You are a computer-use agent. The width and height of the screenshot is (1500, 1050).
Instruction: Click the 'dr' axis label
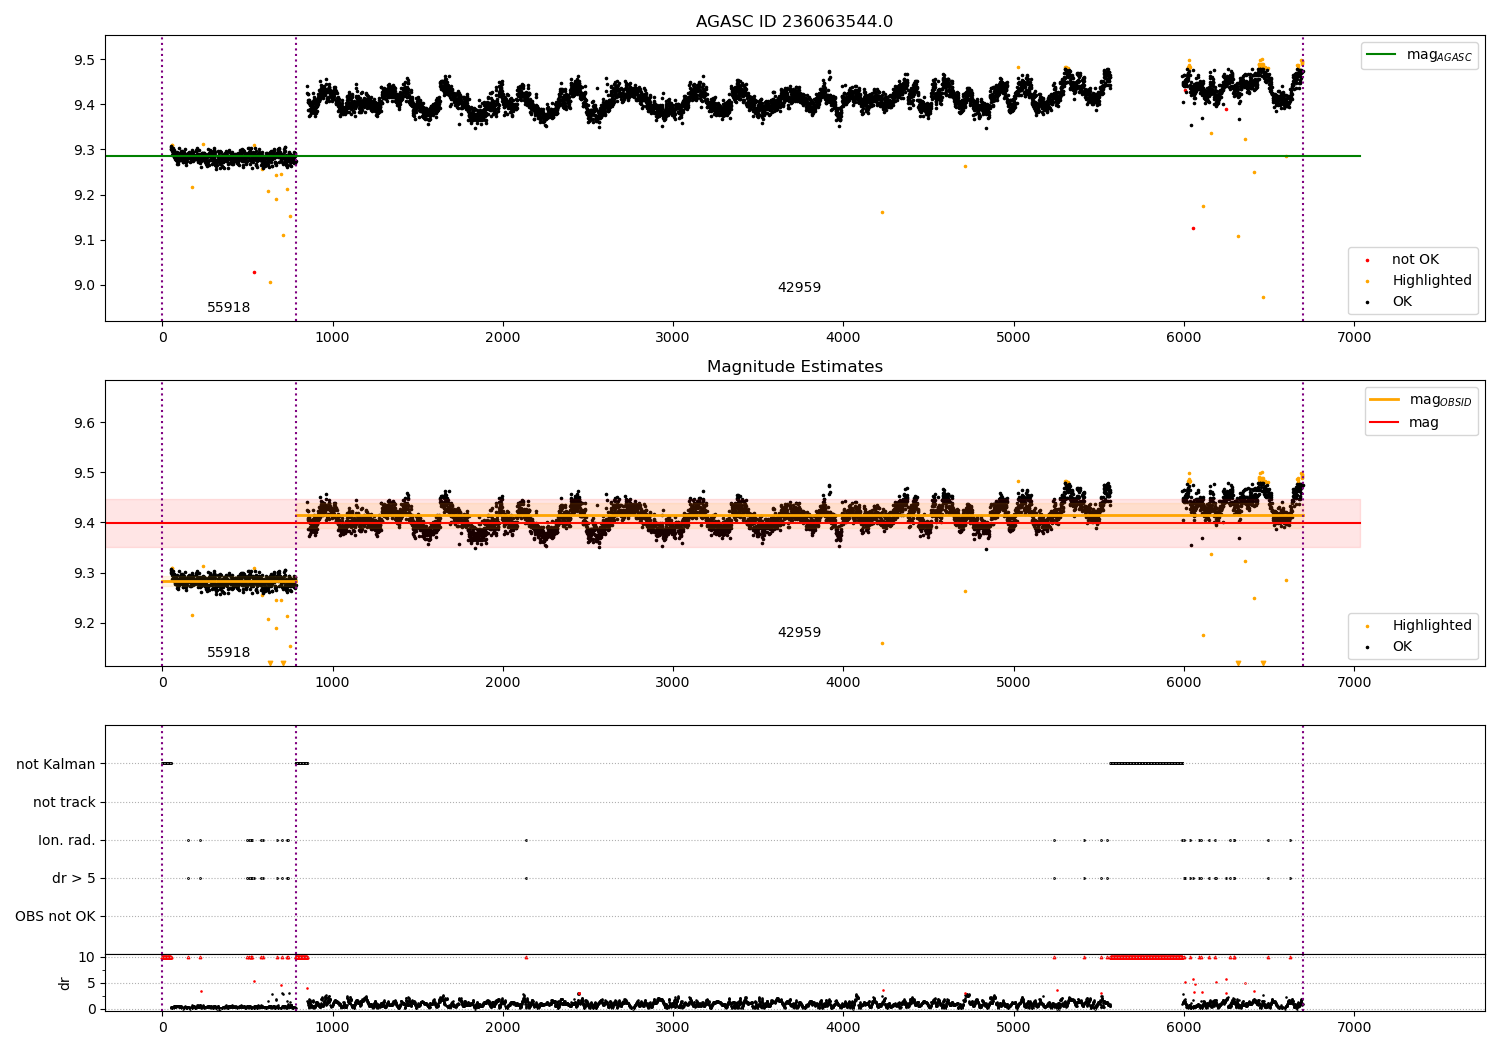(x=65, y=983)
